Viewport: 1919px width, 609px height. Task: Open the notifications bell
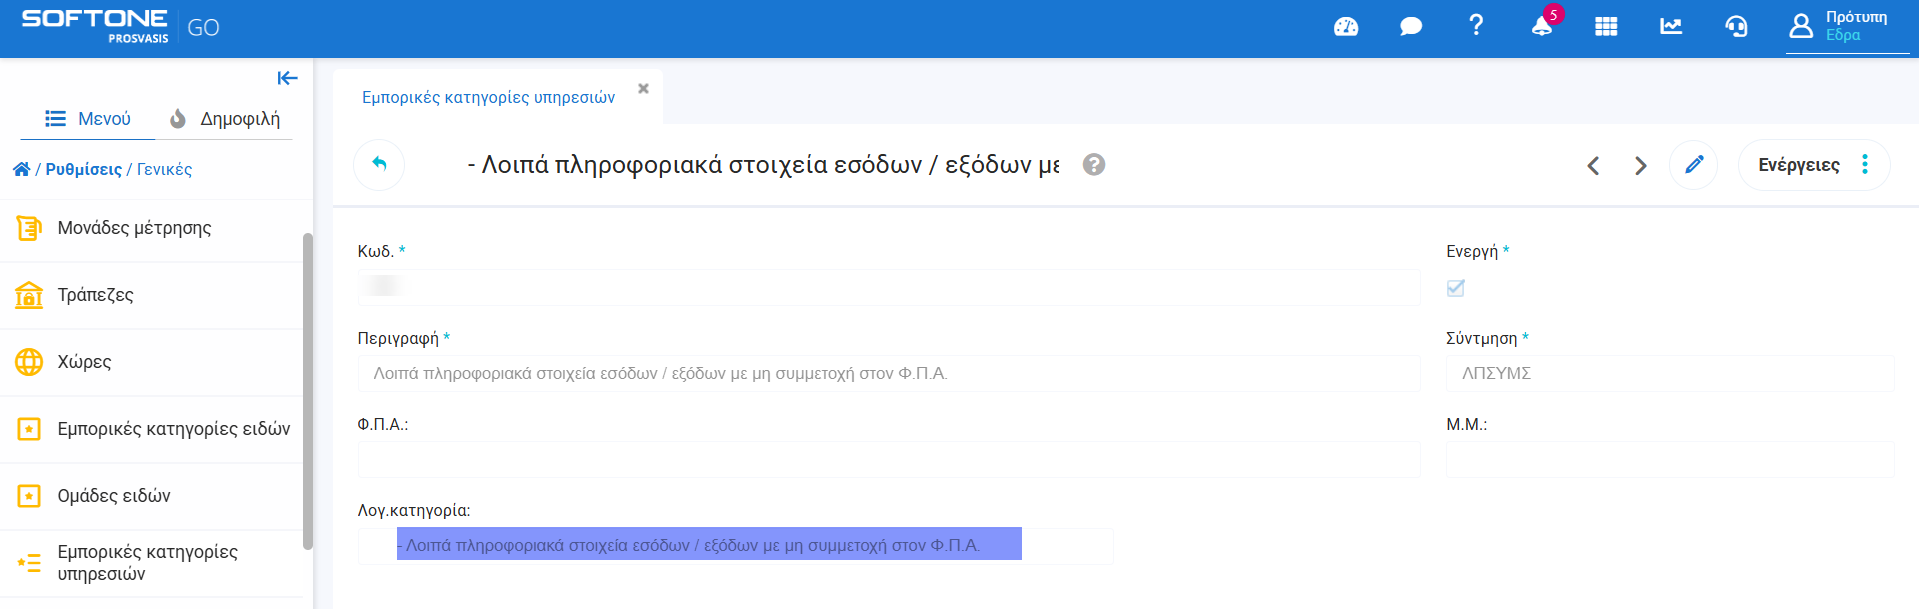click(x=1542, y=27)
